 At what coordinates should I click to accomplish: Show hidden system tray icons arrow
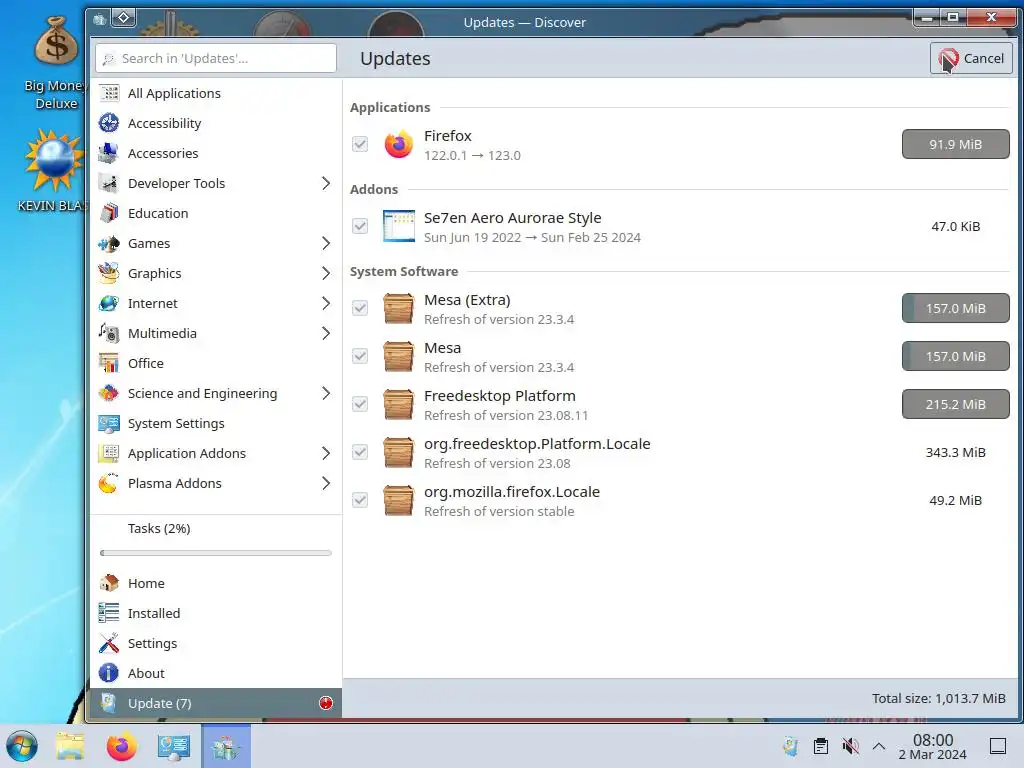(x=879, y=746)
